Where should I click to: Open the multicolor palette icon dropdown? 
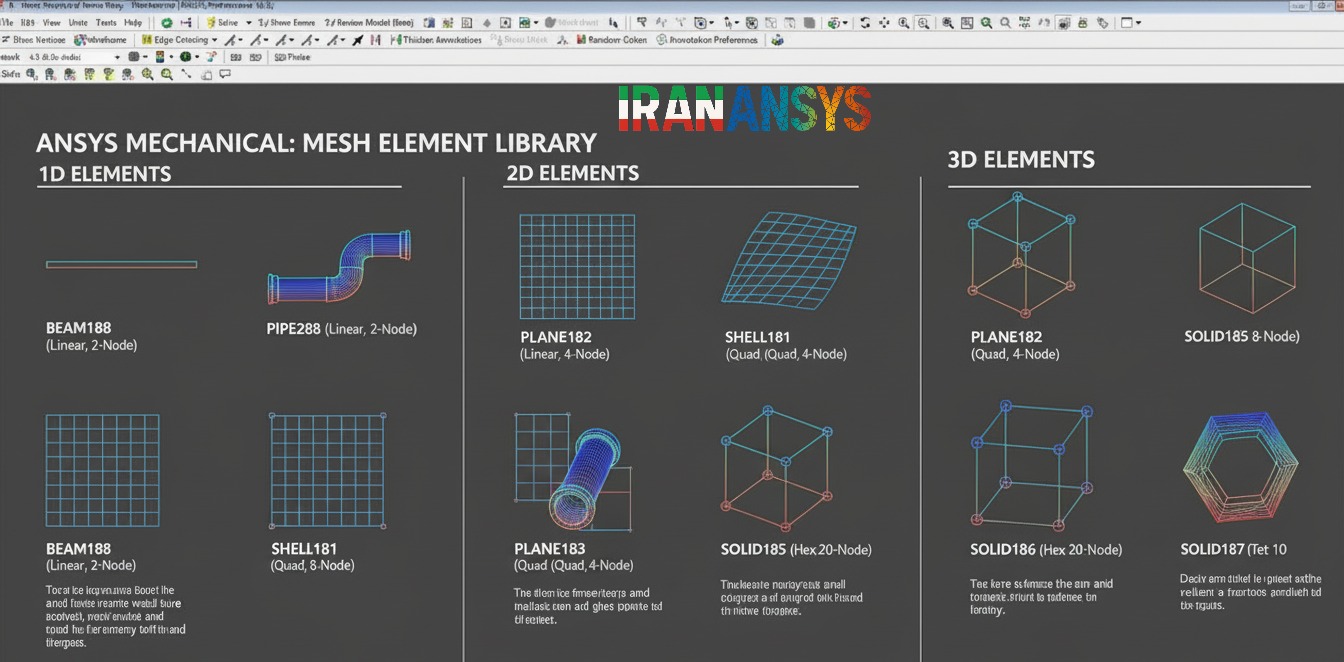point(164,57)
